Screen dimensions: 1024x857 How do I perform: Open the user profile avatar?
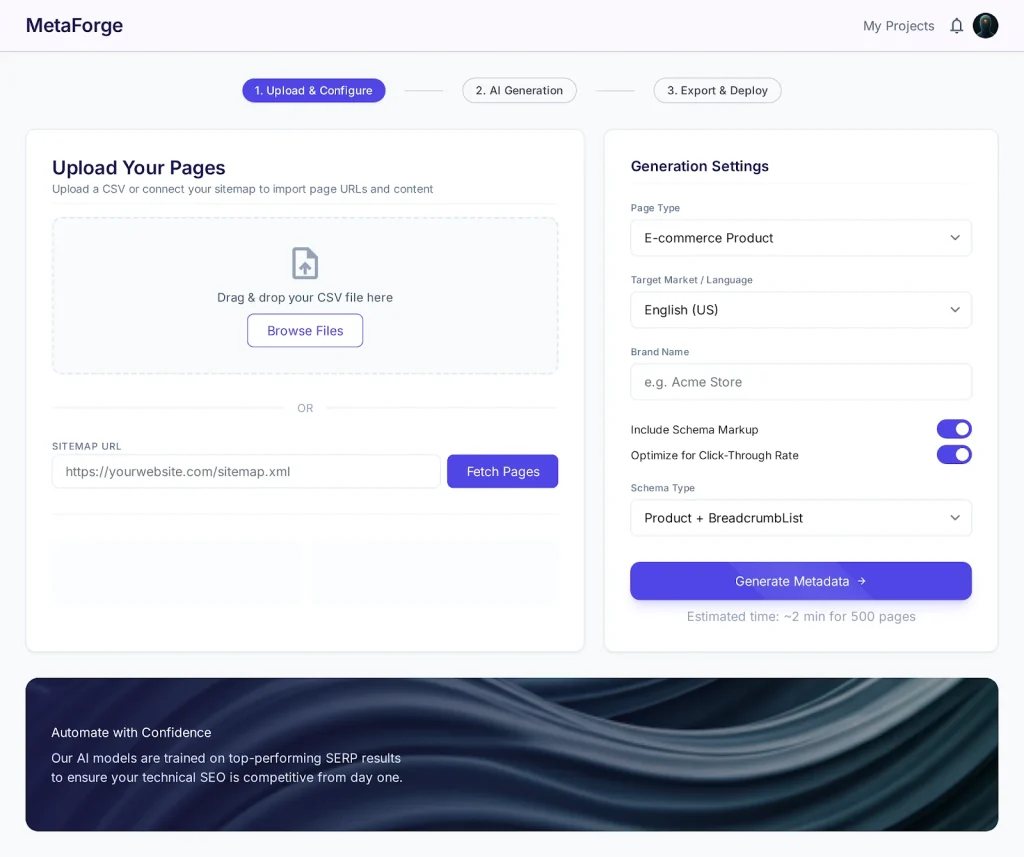(x=985, y=26)
